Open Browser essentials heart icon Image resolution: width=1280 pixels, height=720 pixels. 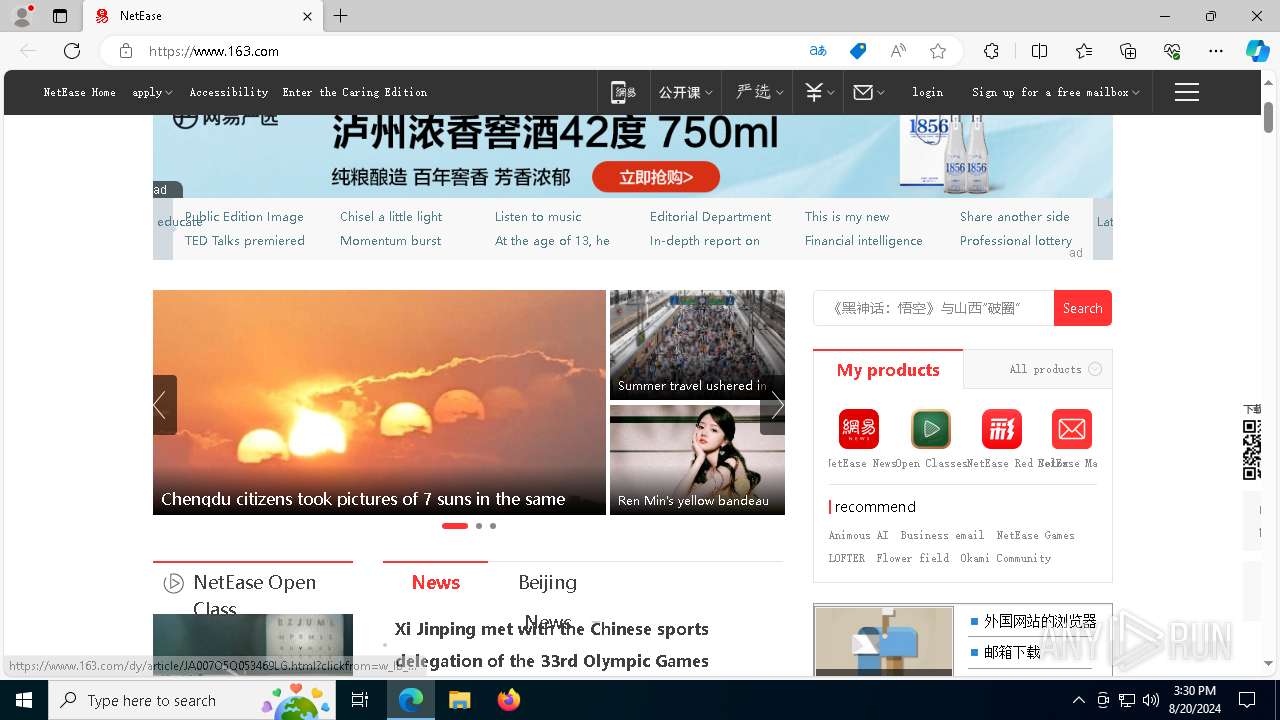point(1172,51)
